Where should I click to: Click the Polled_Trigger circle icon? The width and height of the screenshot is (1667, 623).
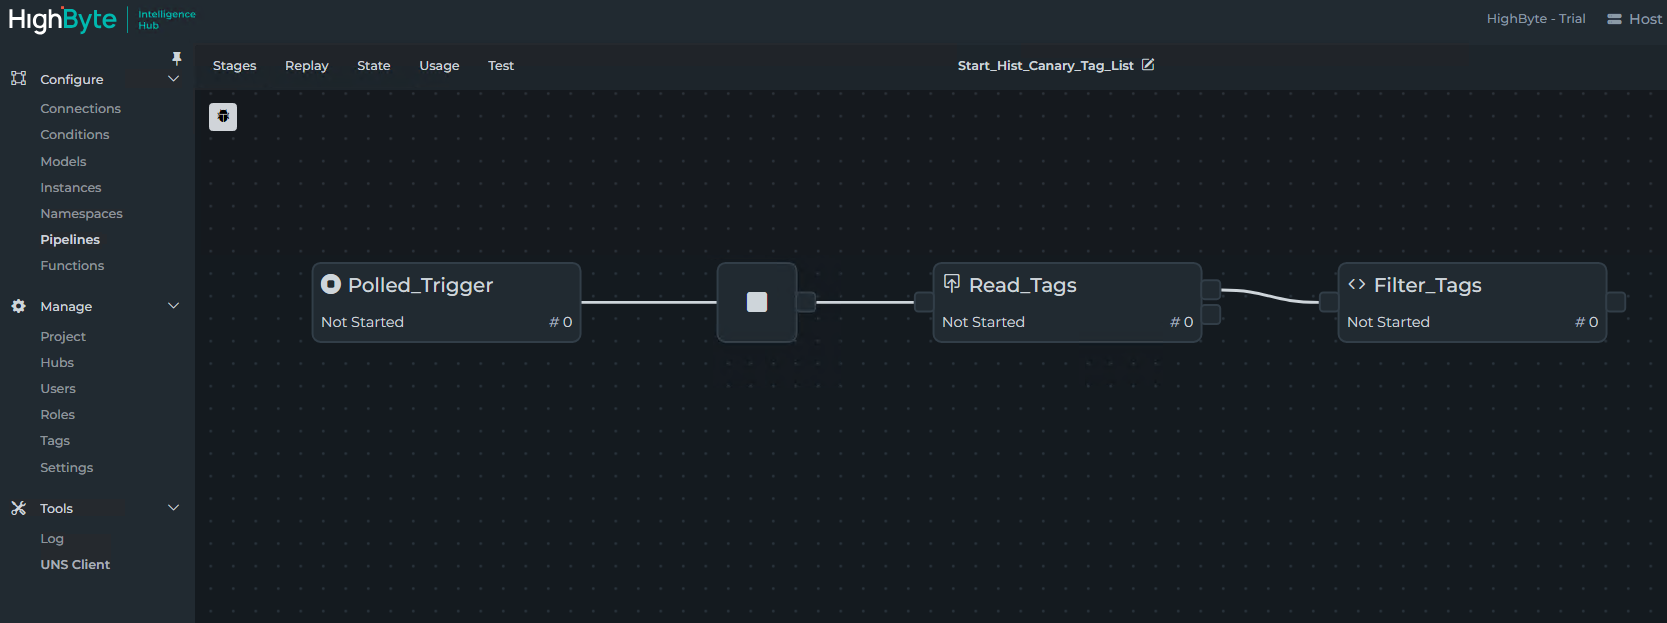pyautogui.click(x=331, y=285)
